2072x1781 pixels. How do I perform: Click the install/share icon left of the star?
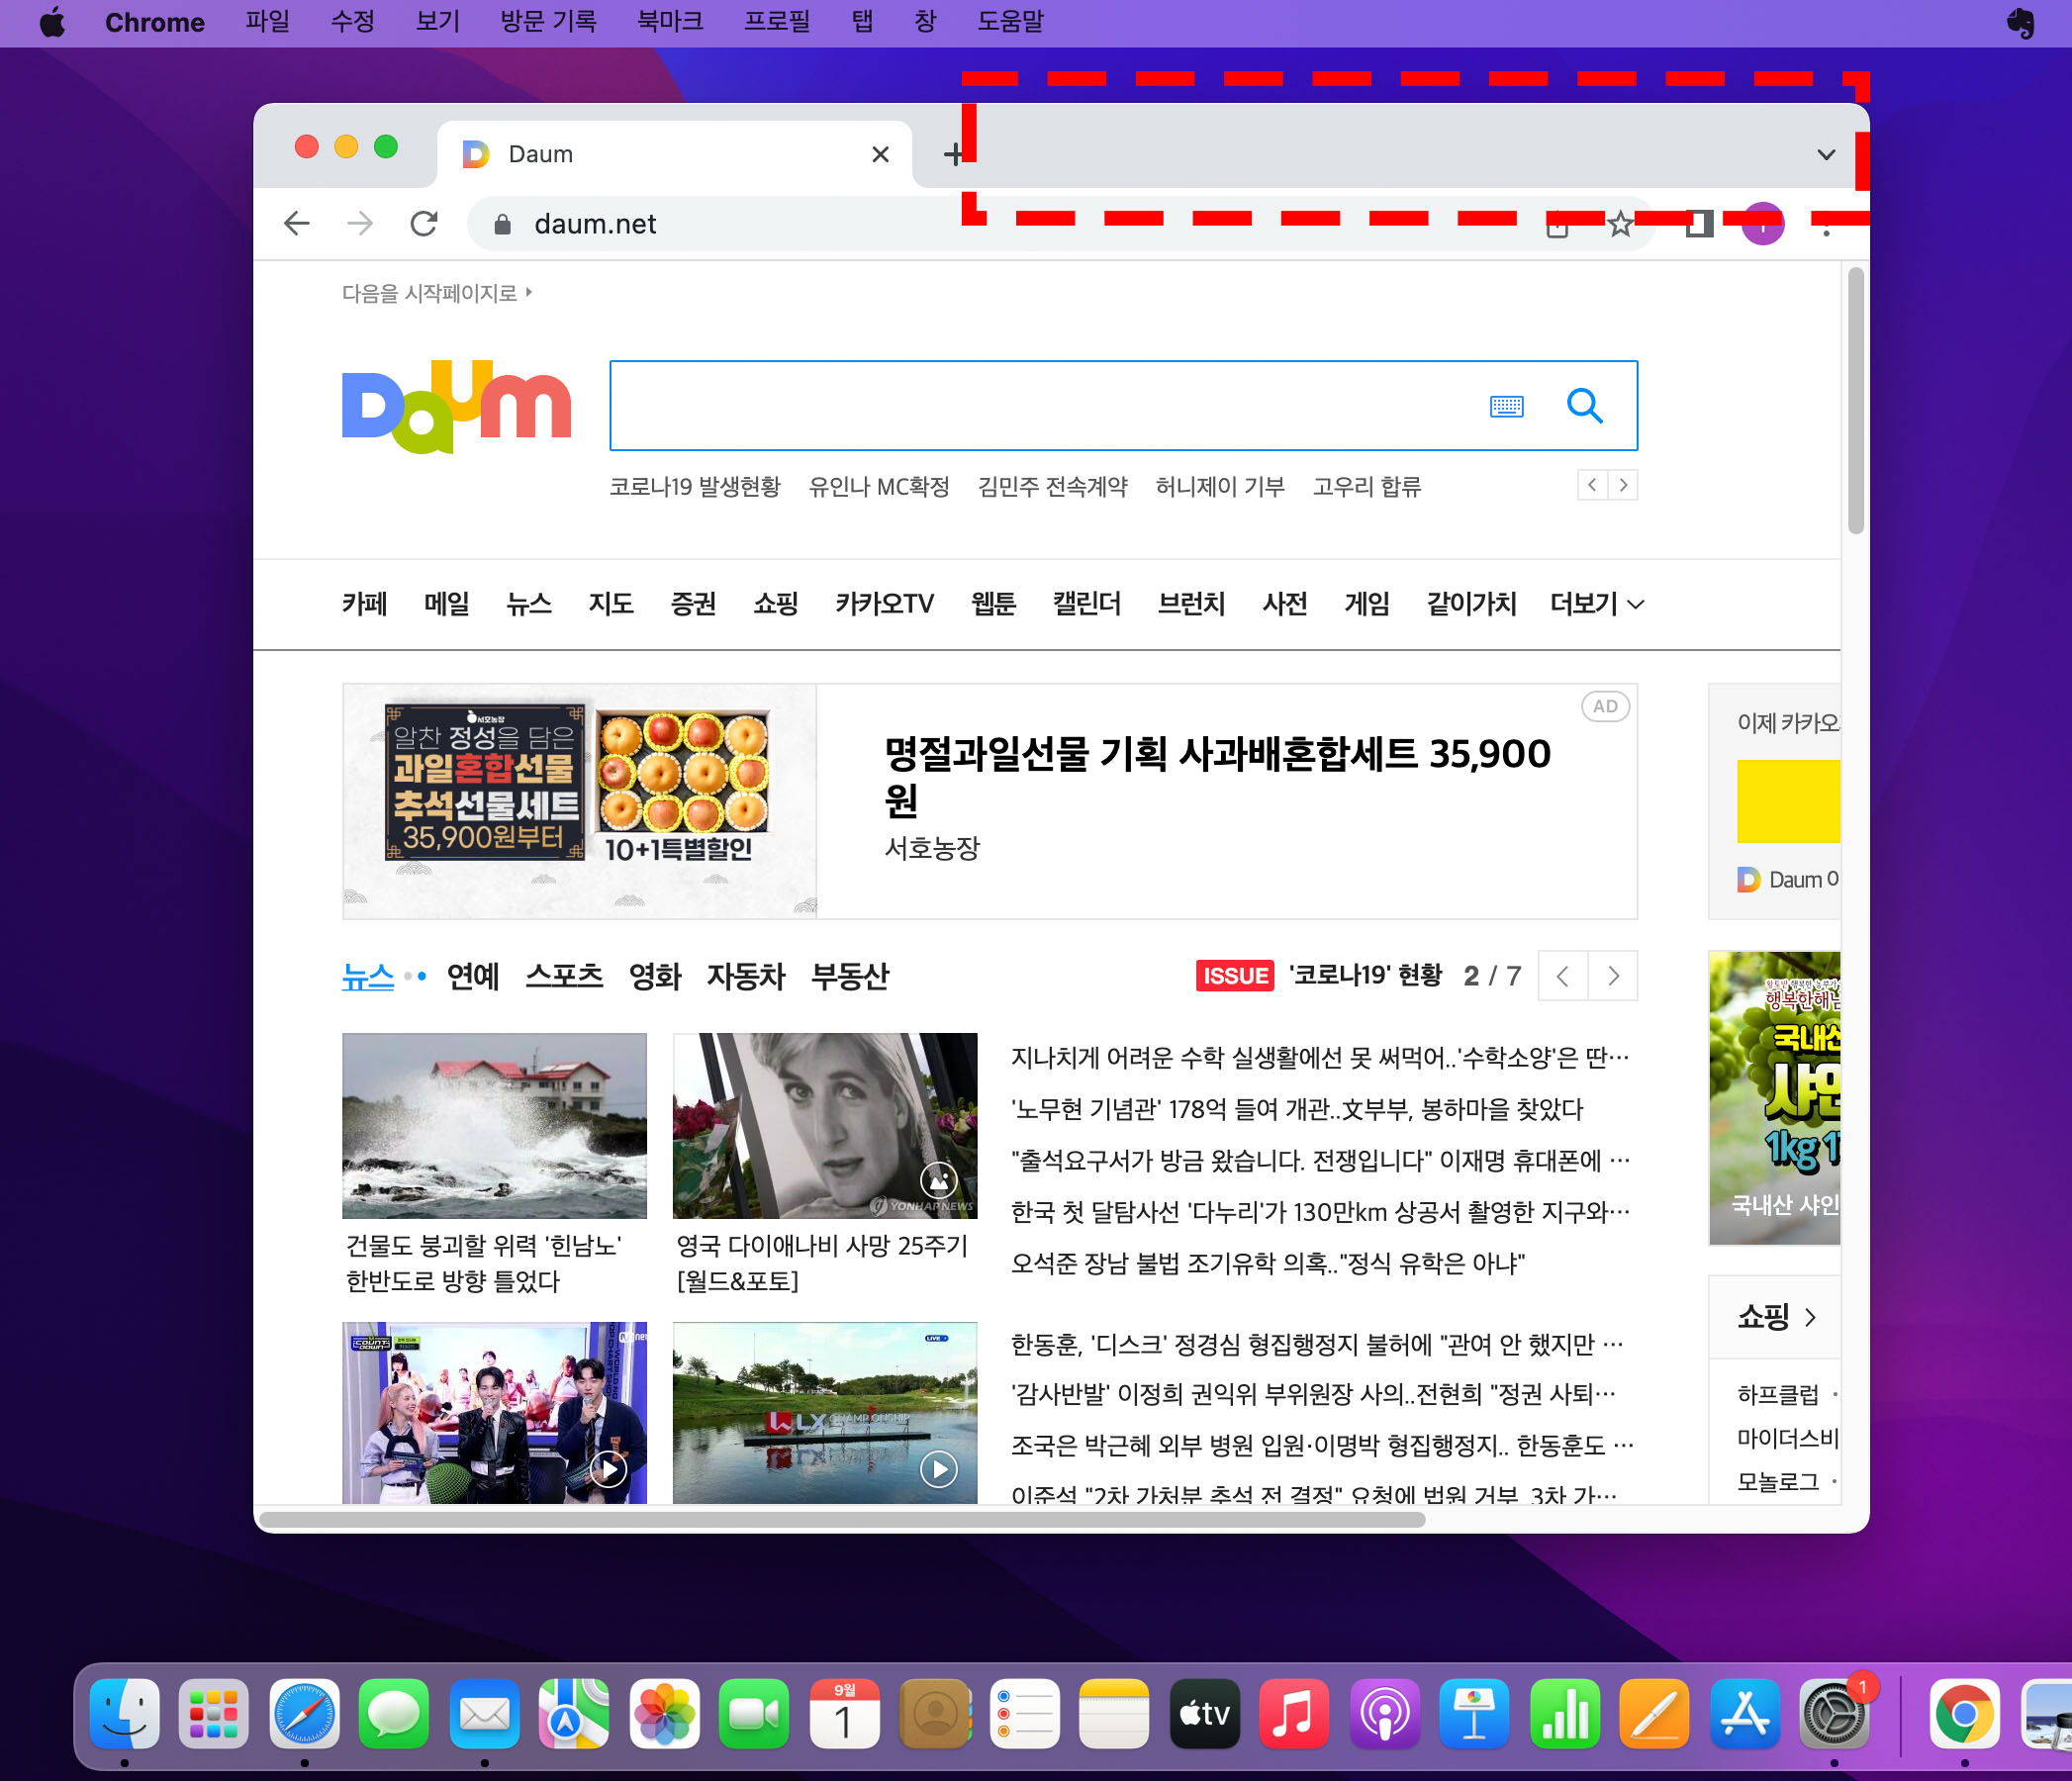tap(1557, 226)
